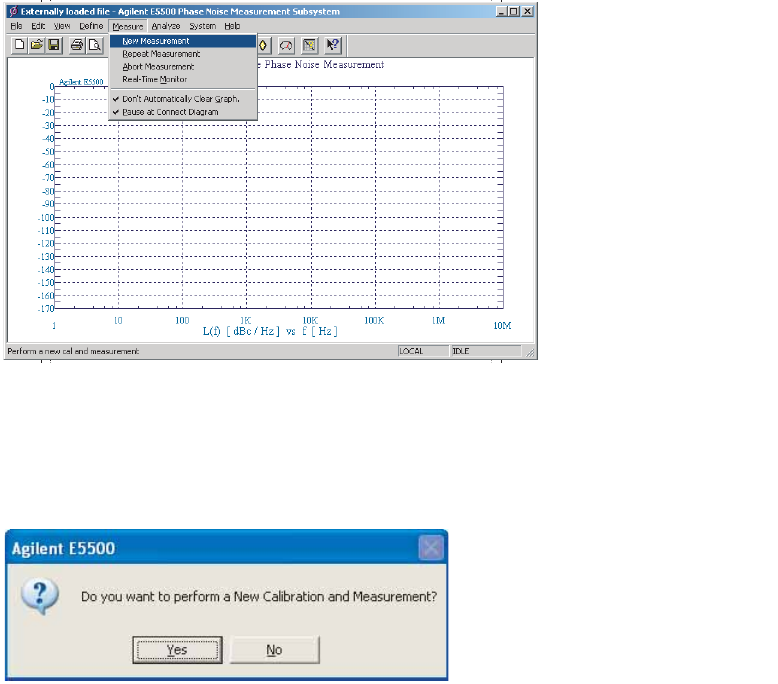Choose Real-Time Monitor menu entry
This screenshot has height=684, width=778.
pyautogui.click(x=183, y=79)
